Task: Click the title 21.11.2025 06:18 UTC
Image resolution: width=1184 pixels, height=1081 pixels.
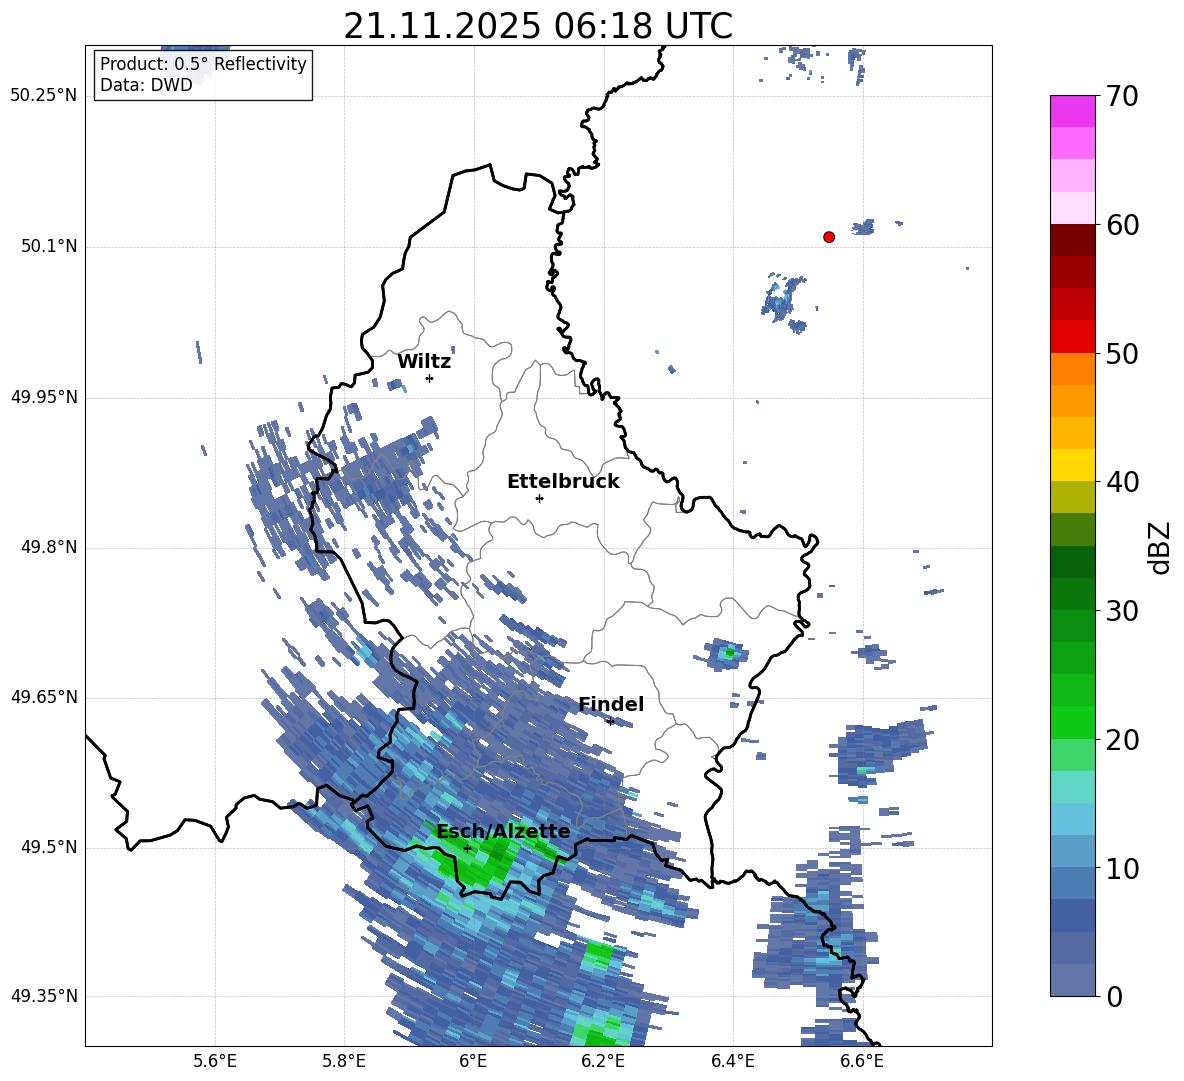Action: (x=538, y=26)
